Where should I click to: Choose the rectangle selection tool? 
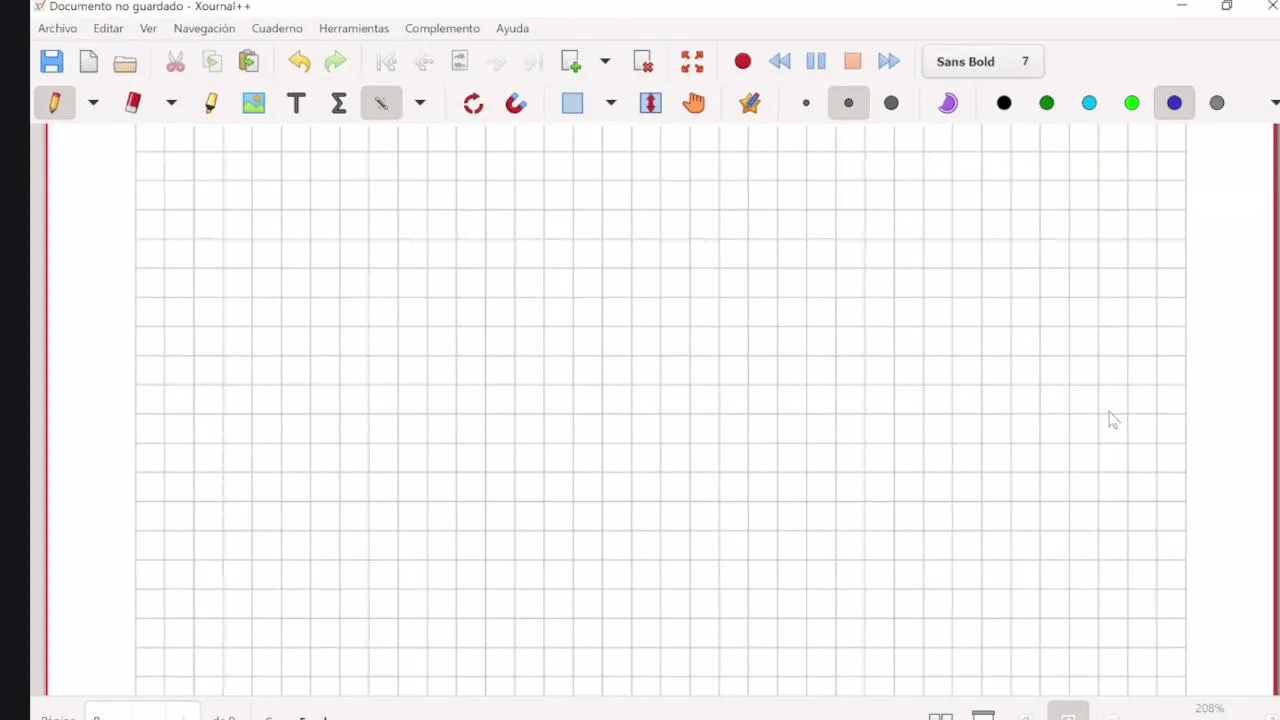click(572, 103)
